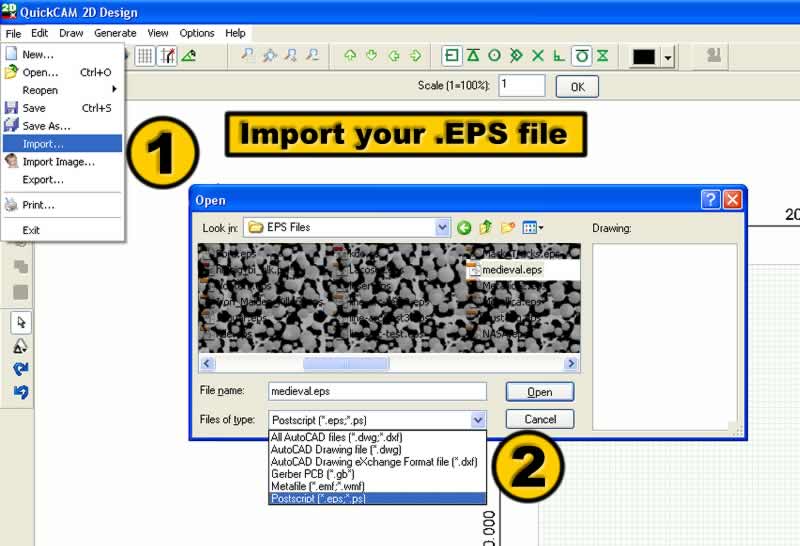The image size is (800, 546).
Task: Choose New... from the File menu
Action: [x=62, y=54]
